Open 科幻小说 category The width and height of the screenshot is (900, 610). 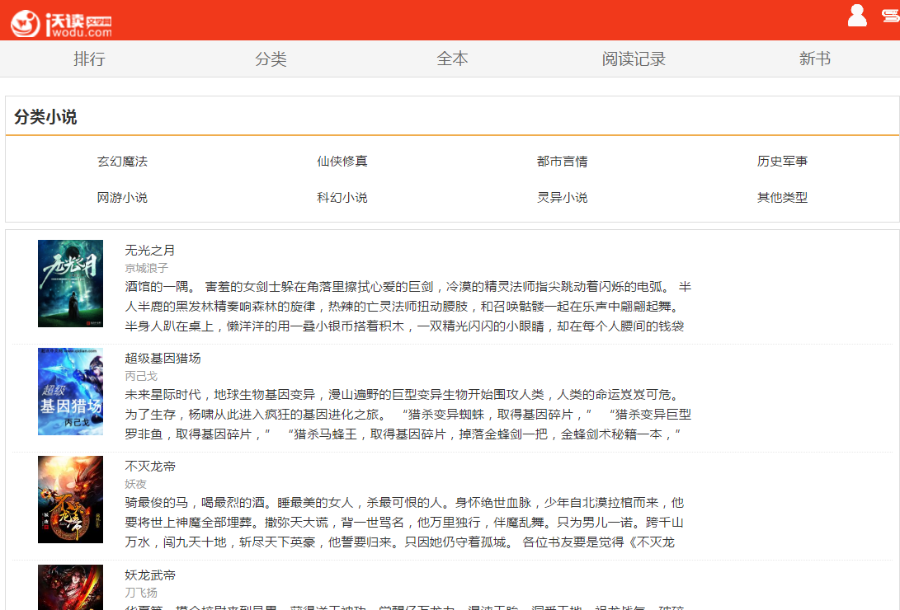(342, 197)
